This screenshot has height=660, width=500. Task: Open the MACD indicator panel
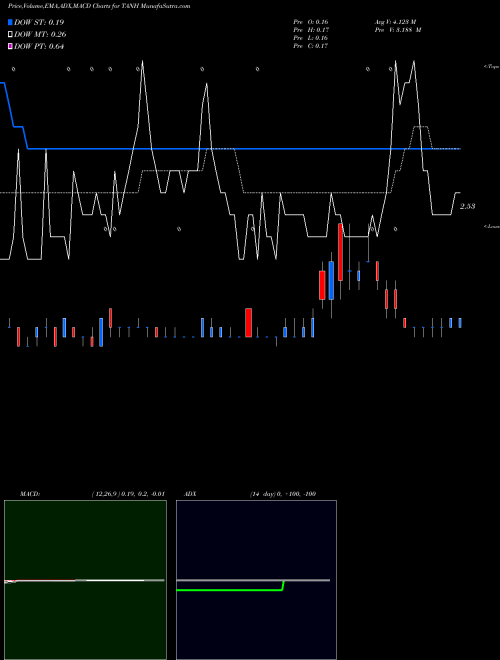click(x=85, y=580)
